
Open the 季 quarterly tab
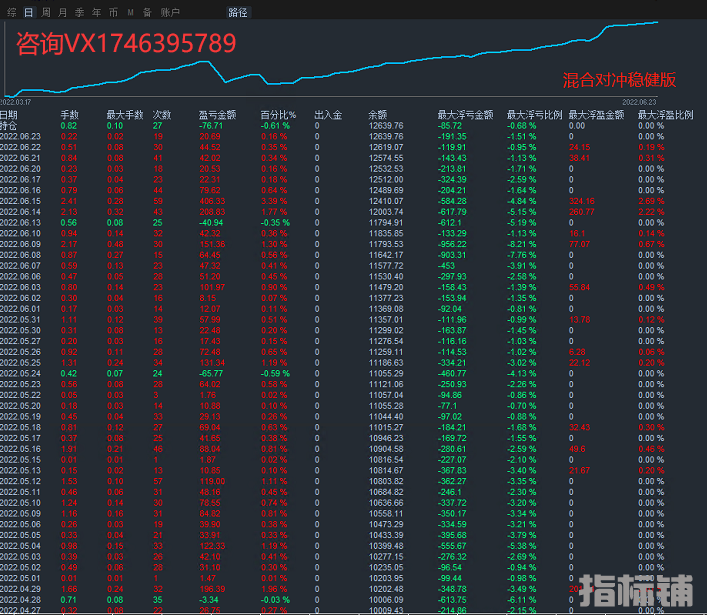[x=80, y=12]
